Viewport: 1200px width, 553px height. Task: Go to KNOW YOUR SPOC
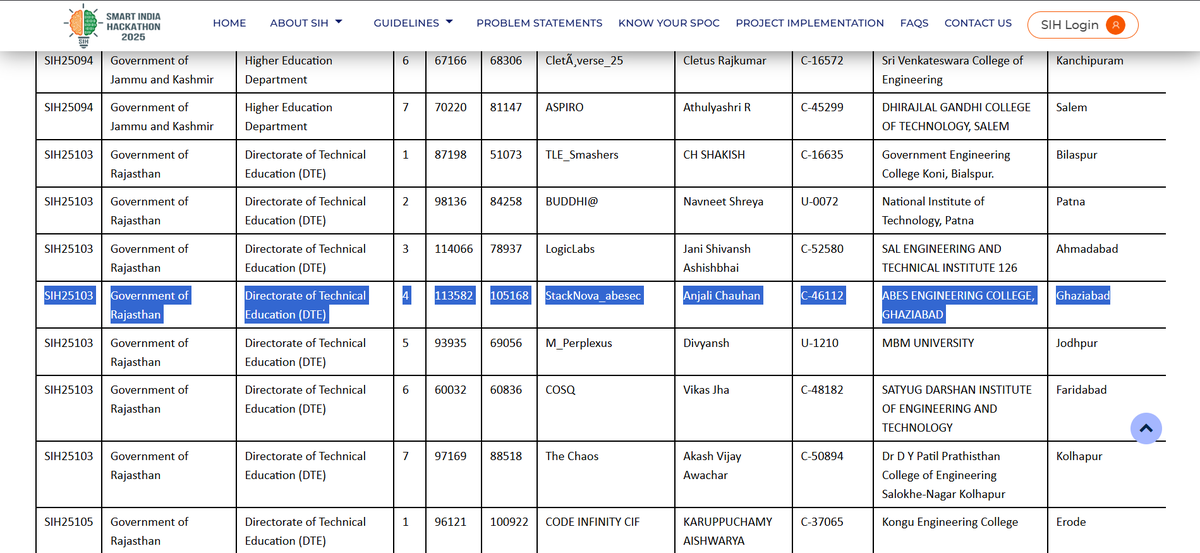[669, 23]
